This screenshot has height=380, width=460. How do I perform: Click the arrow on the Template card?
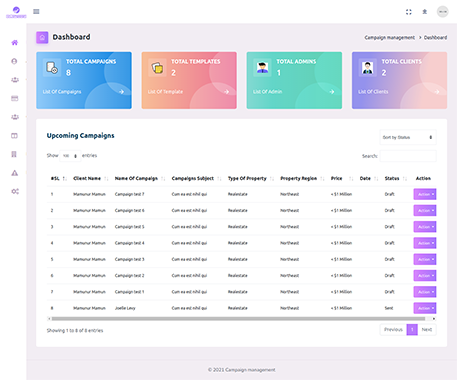pos(227,92)
